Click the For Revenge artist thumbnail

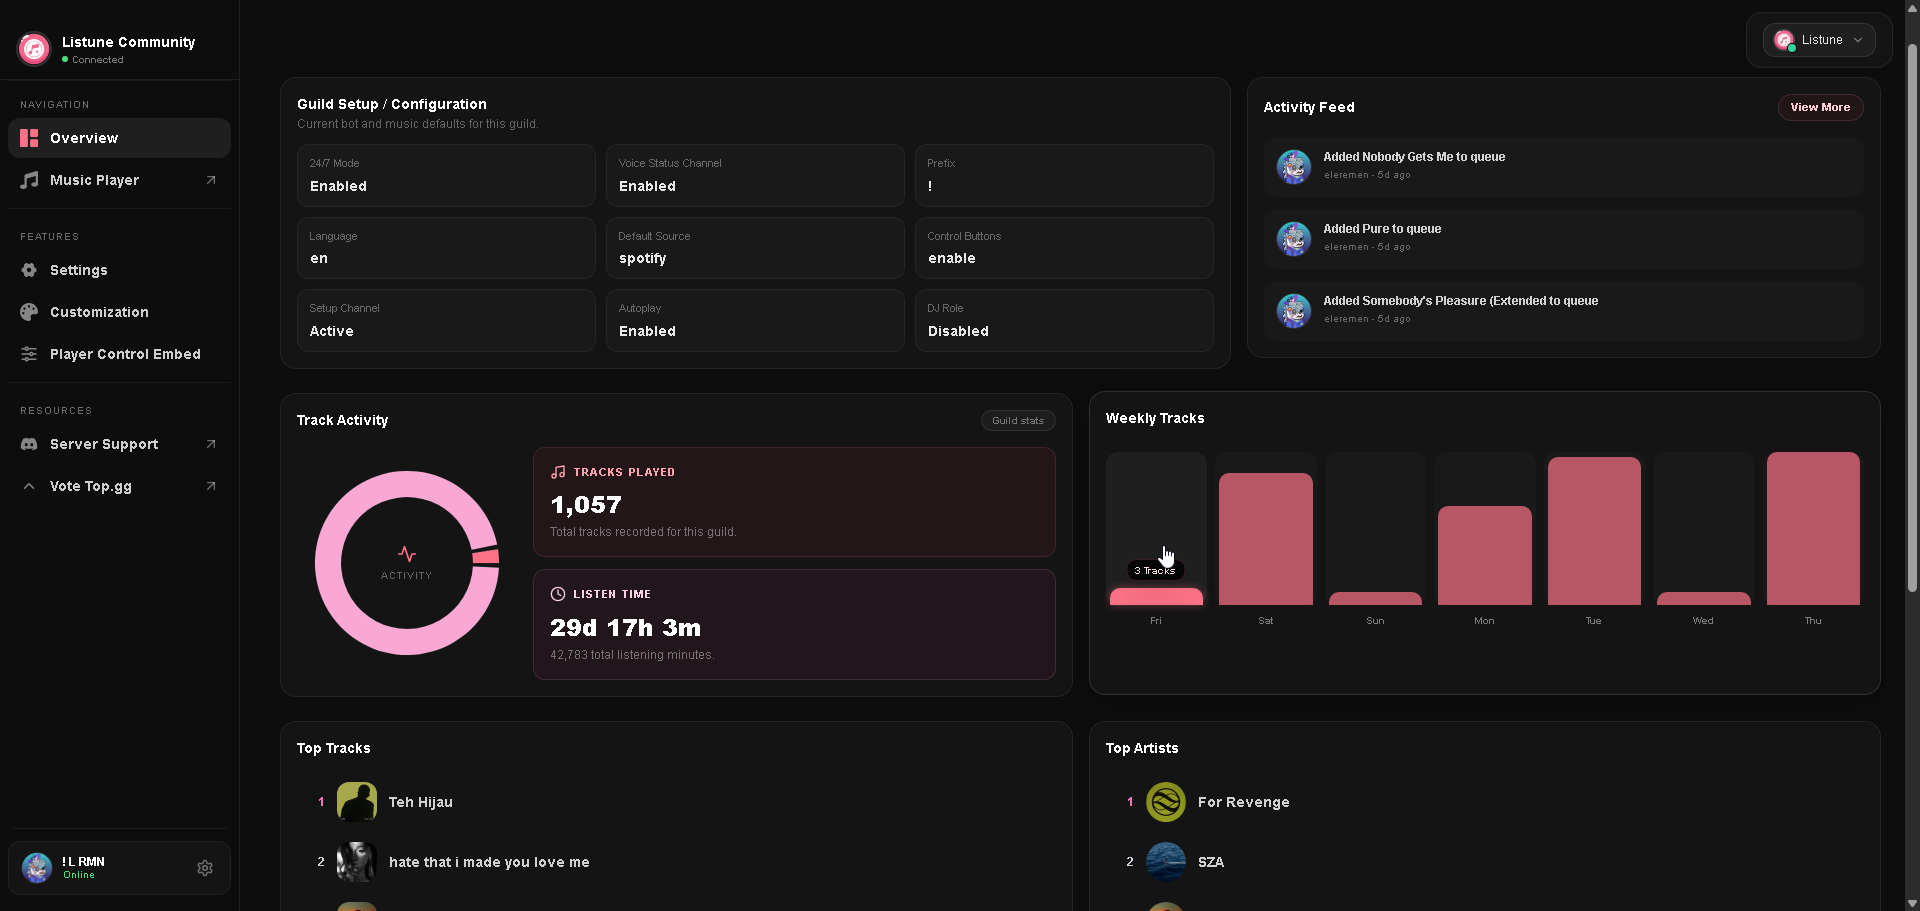pyautogui.click(x=1166, y=802)
